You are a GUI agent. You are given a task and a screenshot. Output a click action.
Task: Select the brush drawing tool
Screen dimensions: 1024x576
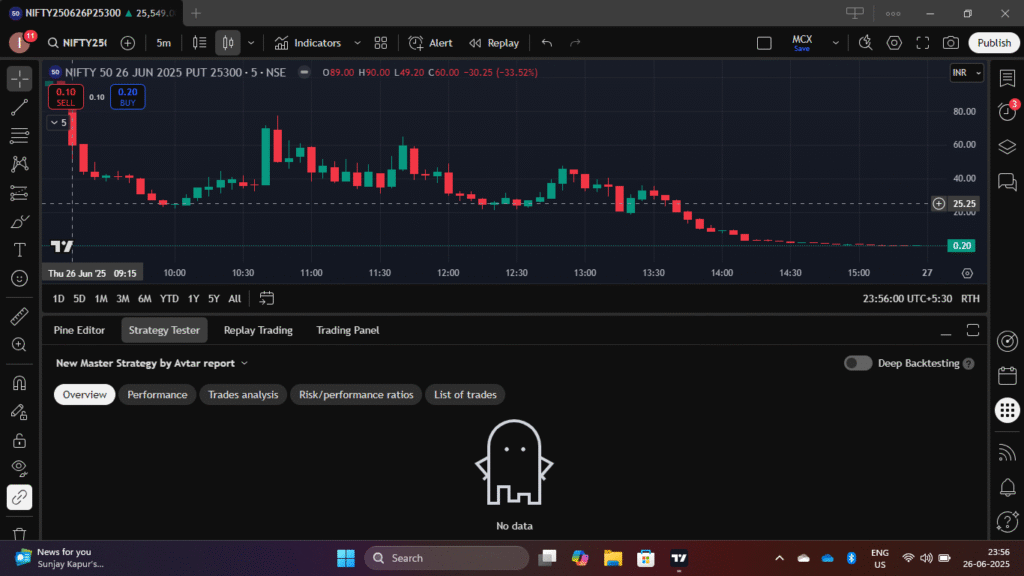(20, 221)
